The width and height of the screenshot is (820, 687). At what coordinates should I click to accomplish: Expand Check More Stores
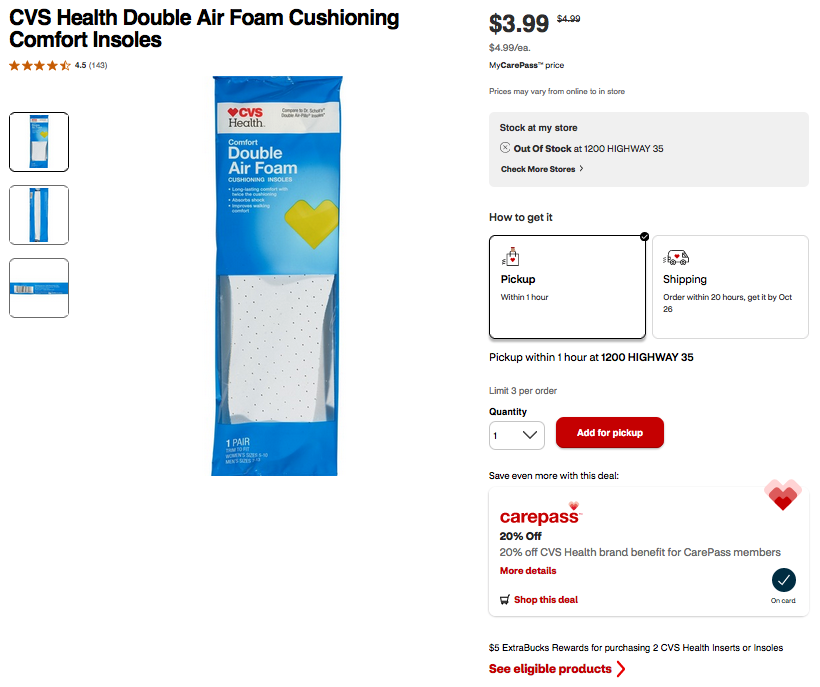pos(541,169)
